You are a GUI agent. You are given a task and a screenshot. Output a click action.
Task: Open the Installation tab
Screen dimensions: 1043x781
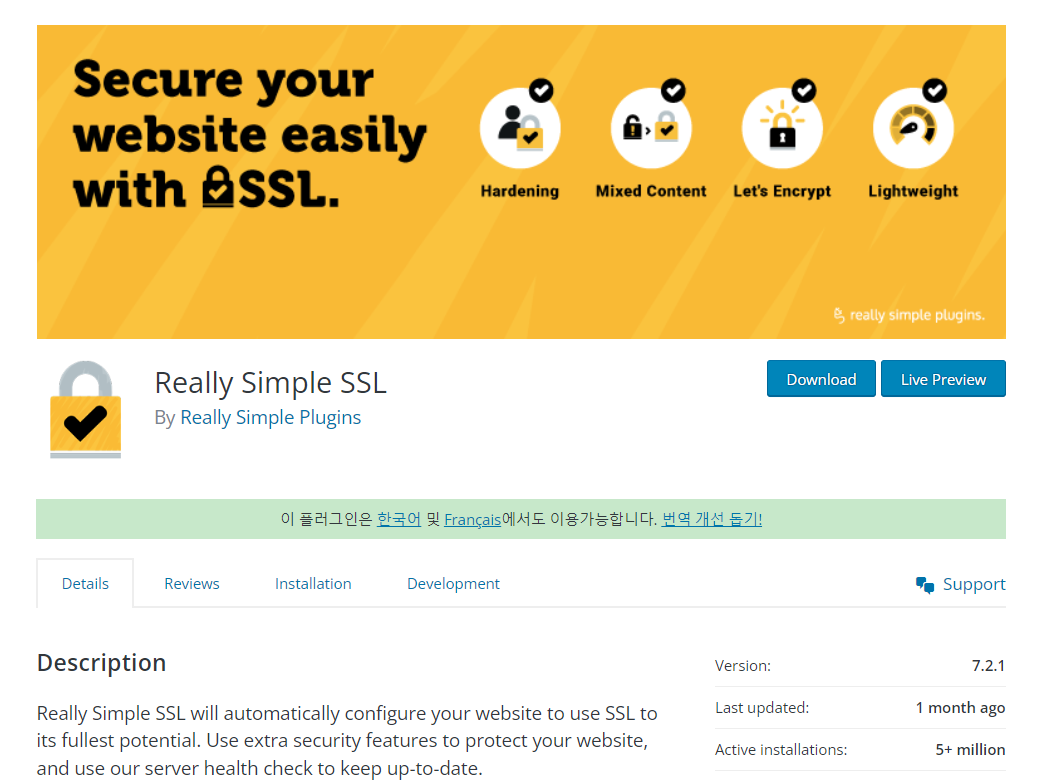tap(312, 583)
